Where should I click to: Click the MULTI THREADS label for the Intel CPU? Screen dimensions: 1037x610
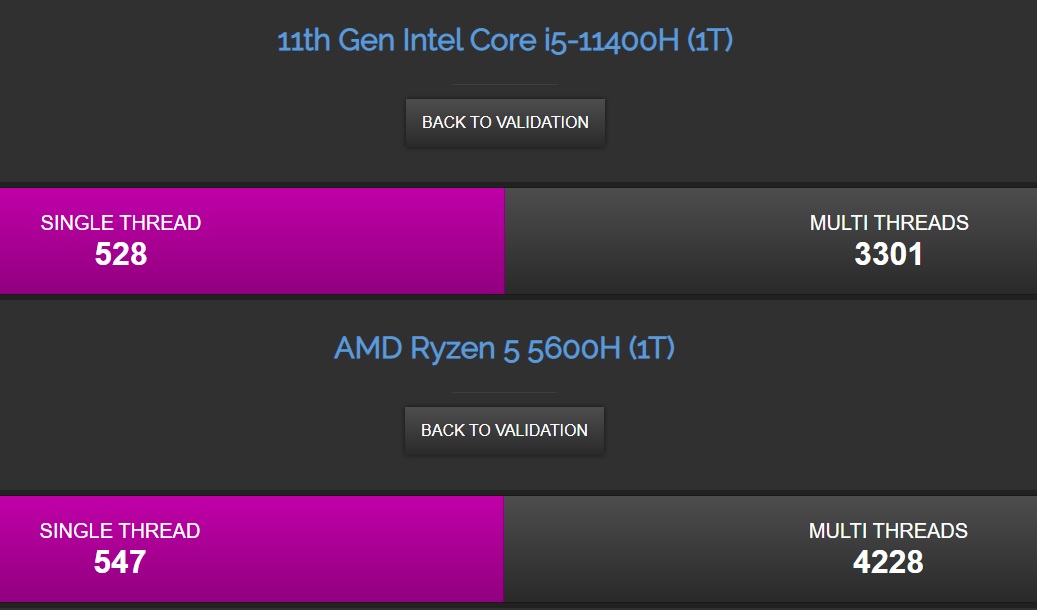[x=890, y=223]
